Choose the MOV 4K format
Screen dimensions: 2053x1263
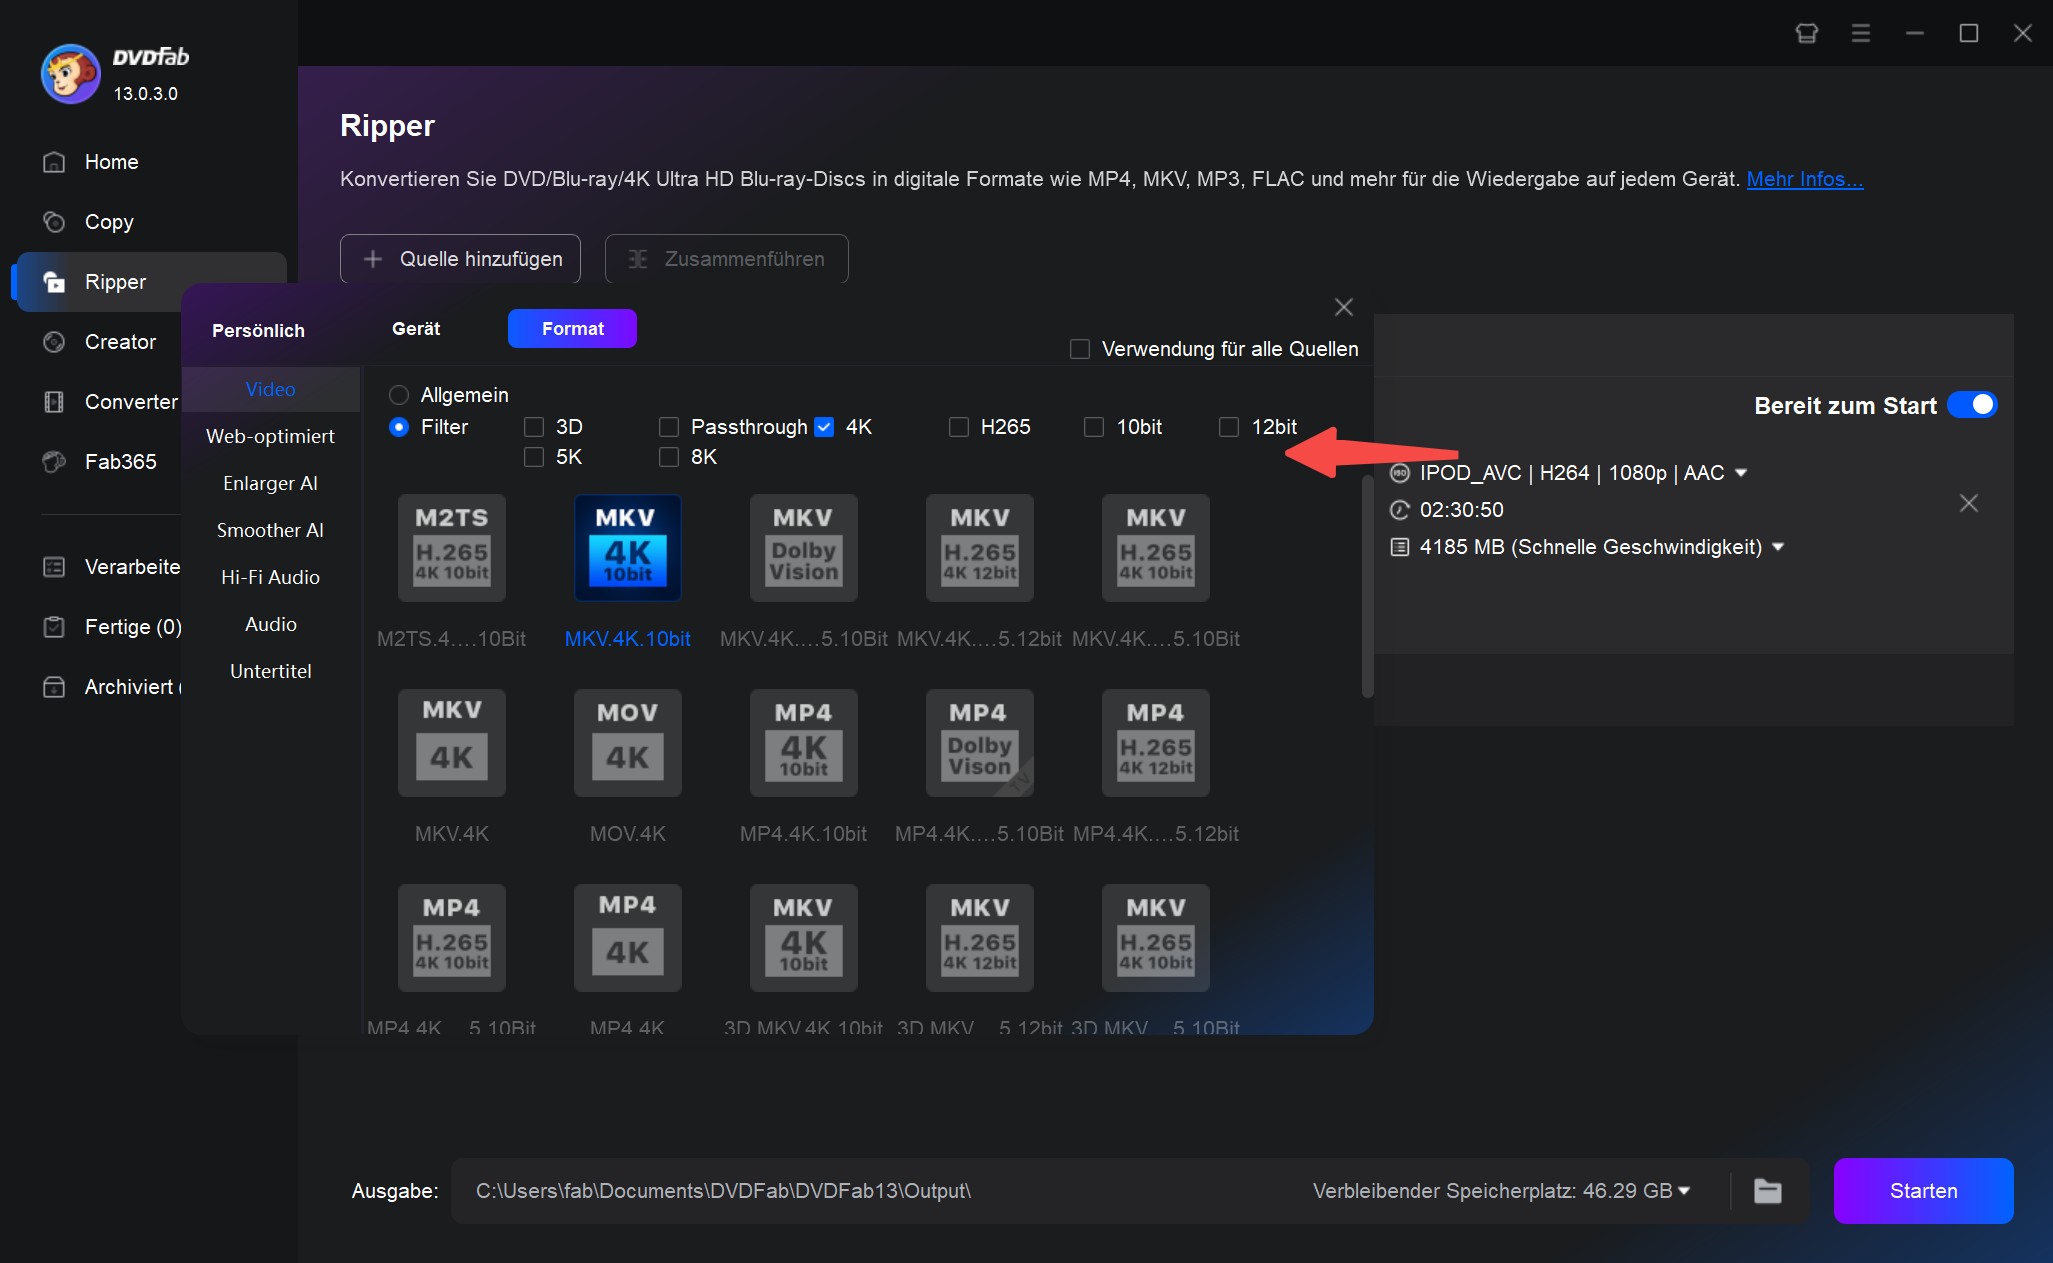tap(628, 743)
